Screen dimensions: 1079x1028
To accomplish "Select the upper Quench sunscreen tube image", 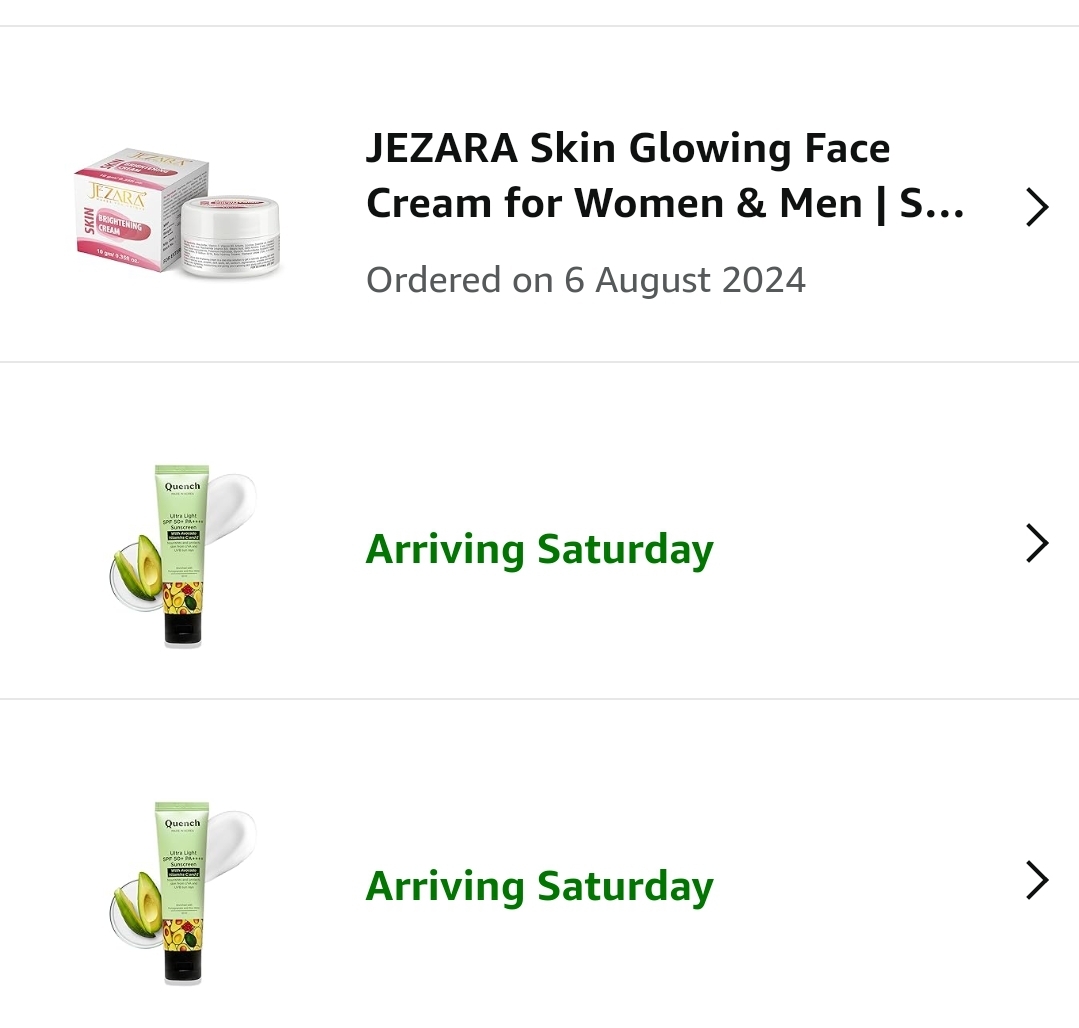I will coord(182,555).
